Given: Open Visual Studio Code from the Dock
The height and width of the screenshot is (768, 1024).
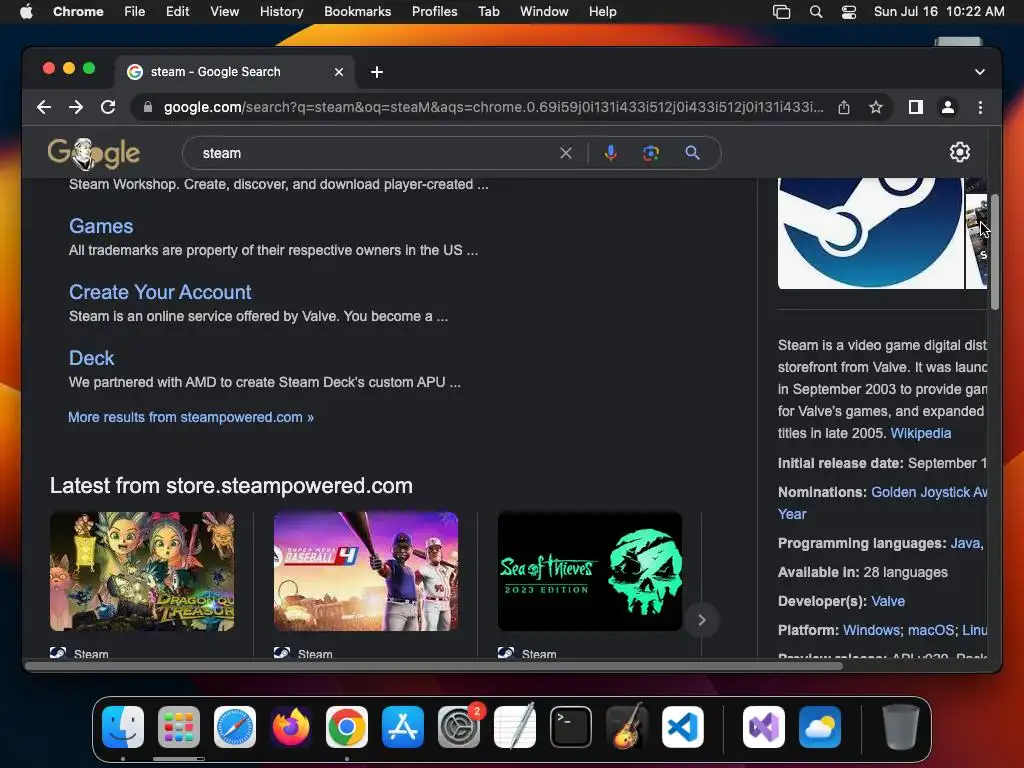Looking at the screenshot, I should [683, 727].
